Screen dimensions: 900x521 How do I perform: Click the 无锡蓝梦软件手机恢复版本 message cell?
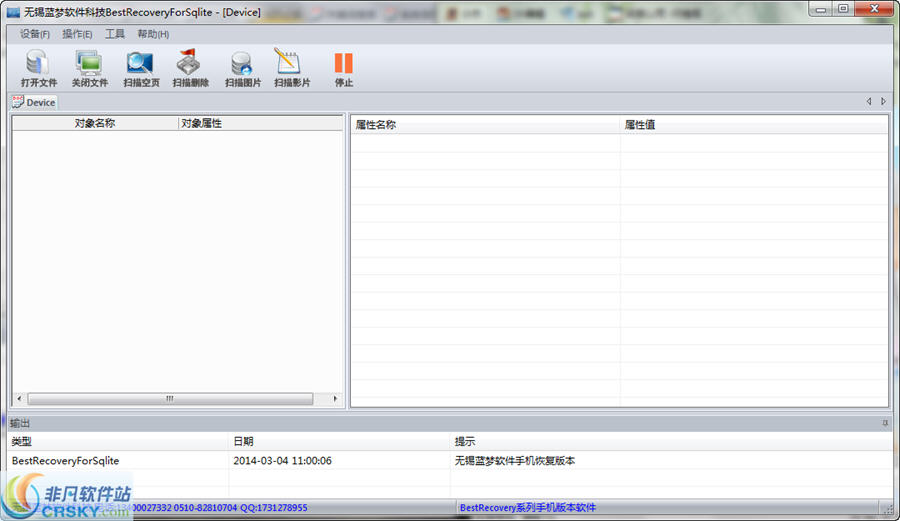pyautogui.click(x=515, y=461)
